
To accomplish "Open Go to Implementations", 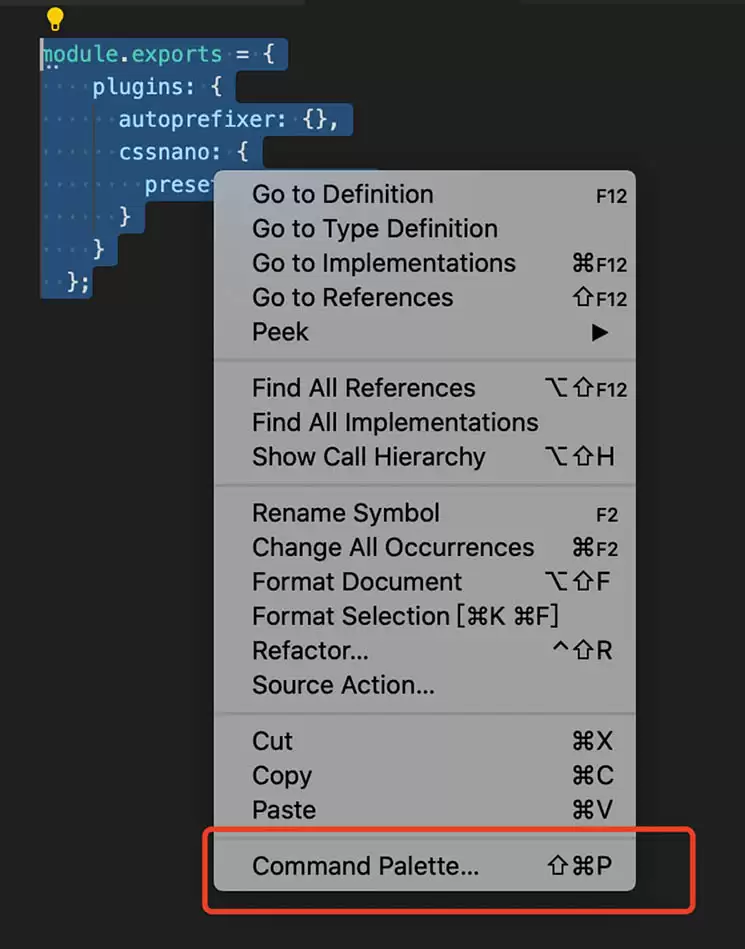I will (383, 263).
